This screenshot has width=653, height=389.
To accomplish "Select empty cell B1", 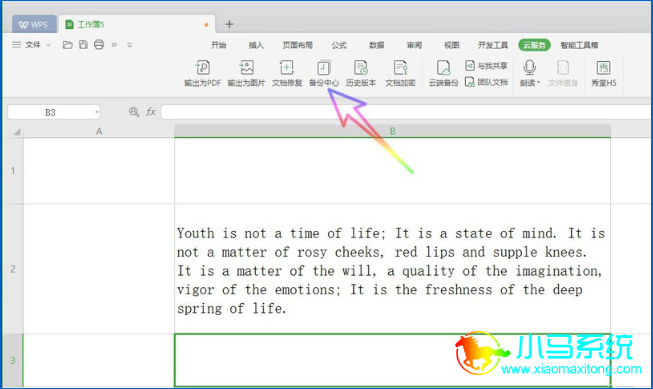I will [x=392, y=170].
